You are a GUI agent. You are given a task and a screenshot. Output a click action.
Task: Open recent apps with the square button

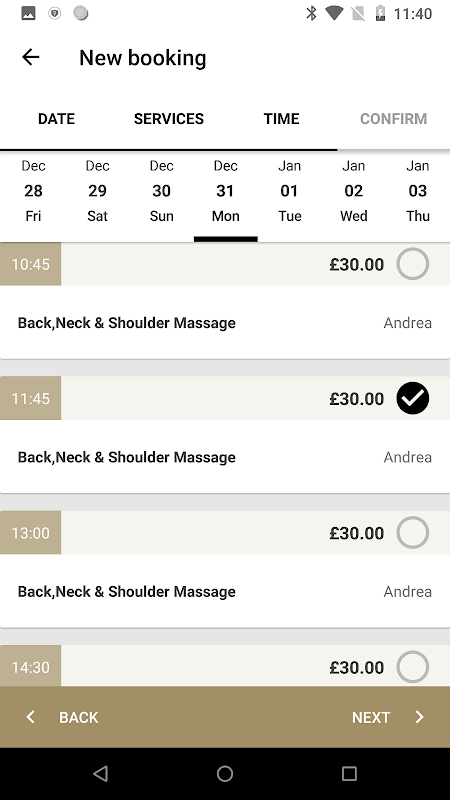point(349,774)
